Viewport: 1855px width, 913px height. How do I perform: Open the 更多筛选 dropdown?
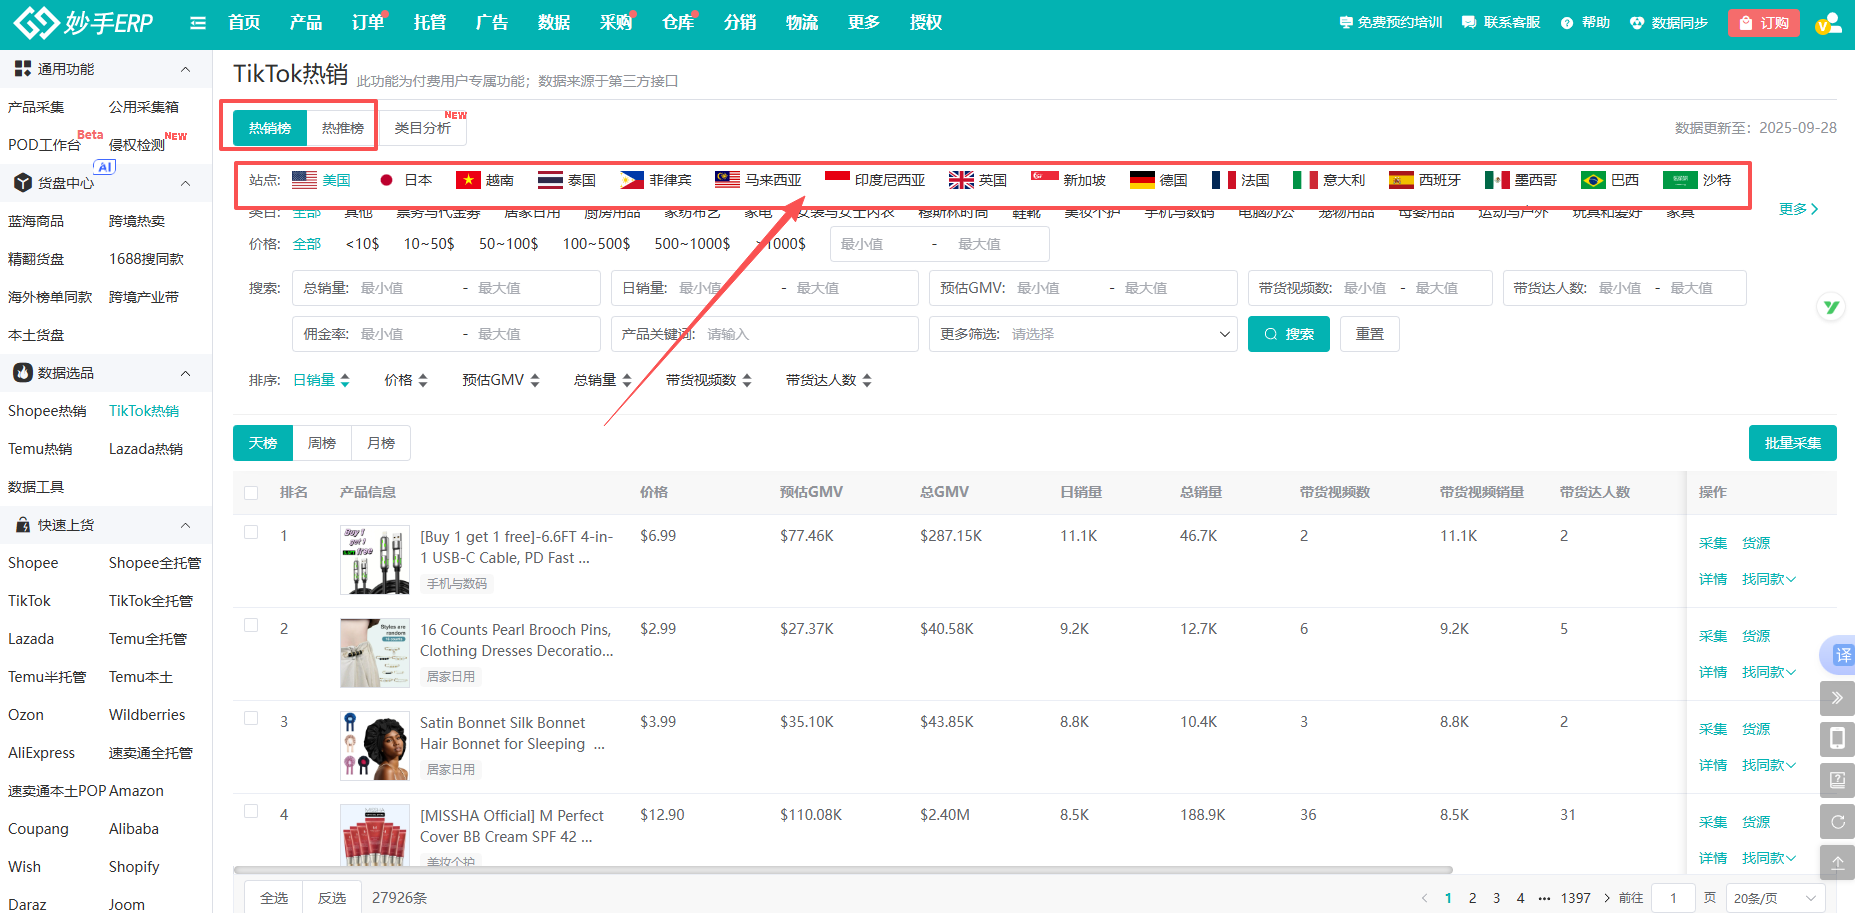[1083, 334]
